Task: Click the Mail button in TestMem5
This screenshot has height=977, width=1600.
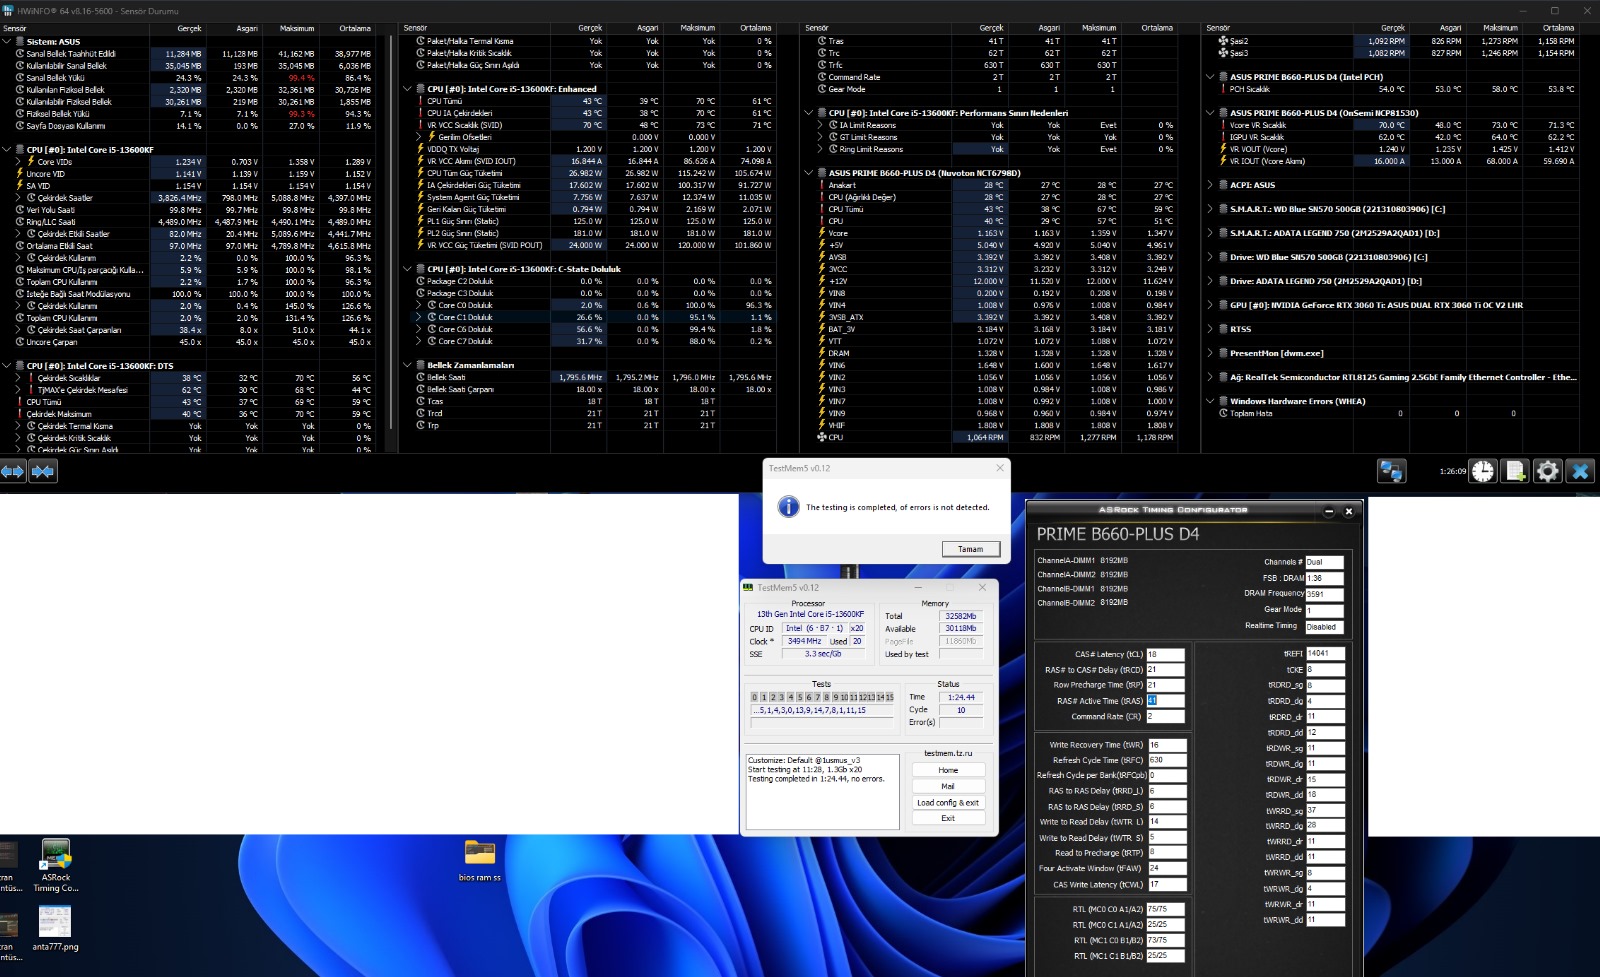Action: [948, 786]
